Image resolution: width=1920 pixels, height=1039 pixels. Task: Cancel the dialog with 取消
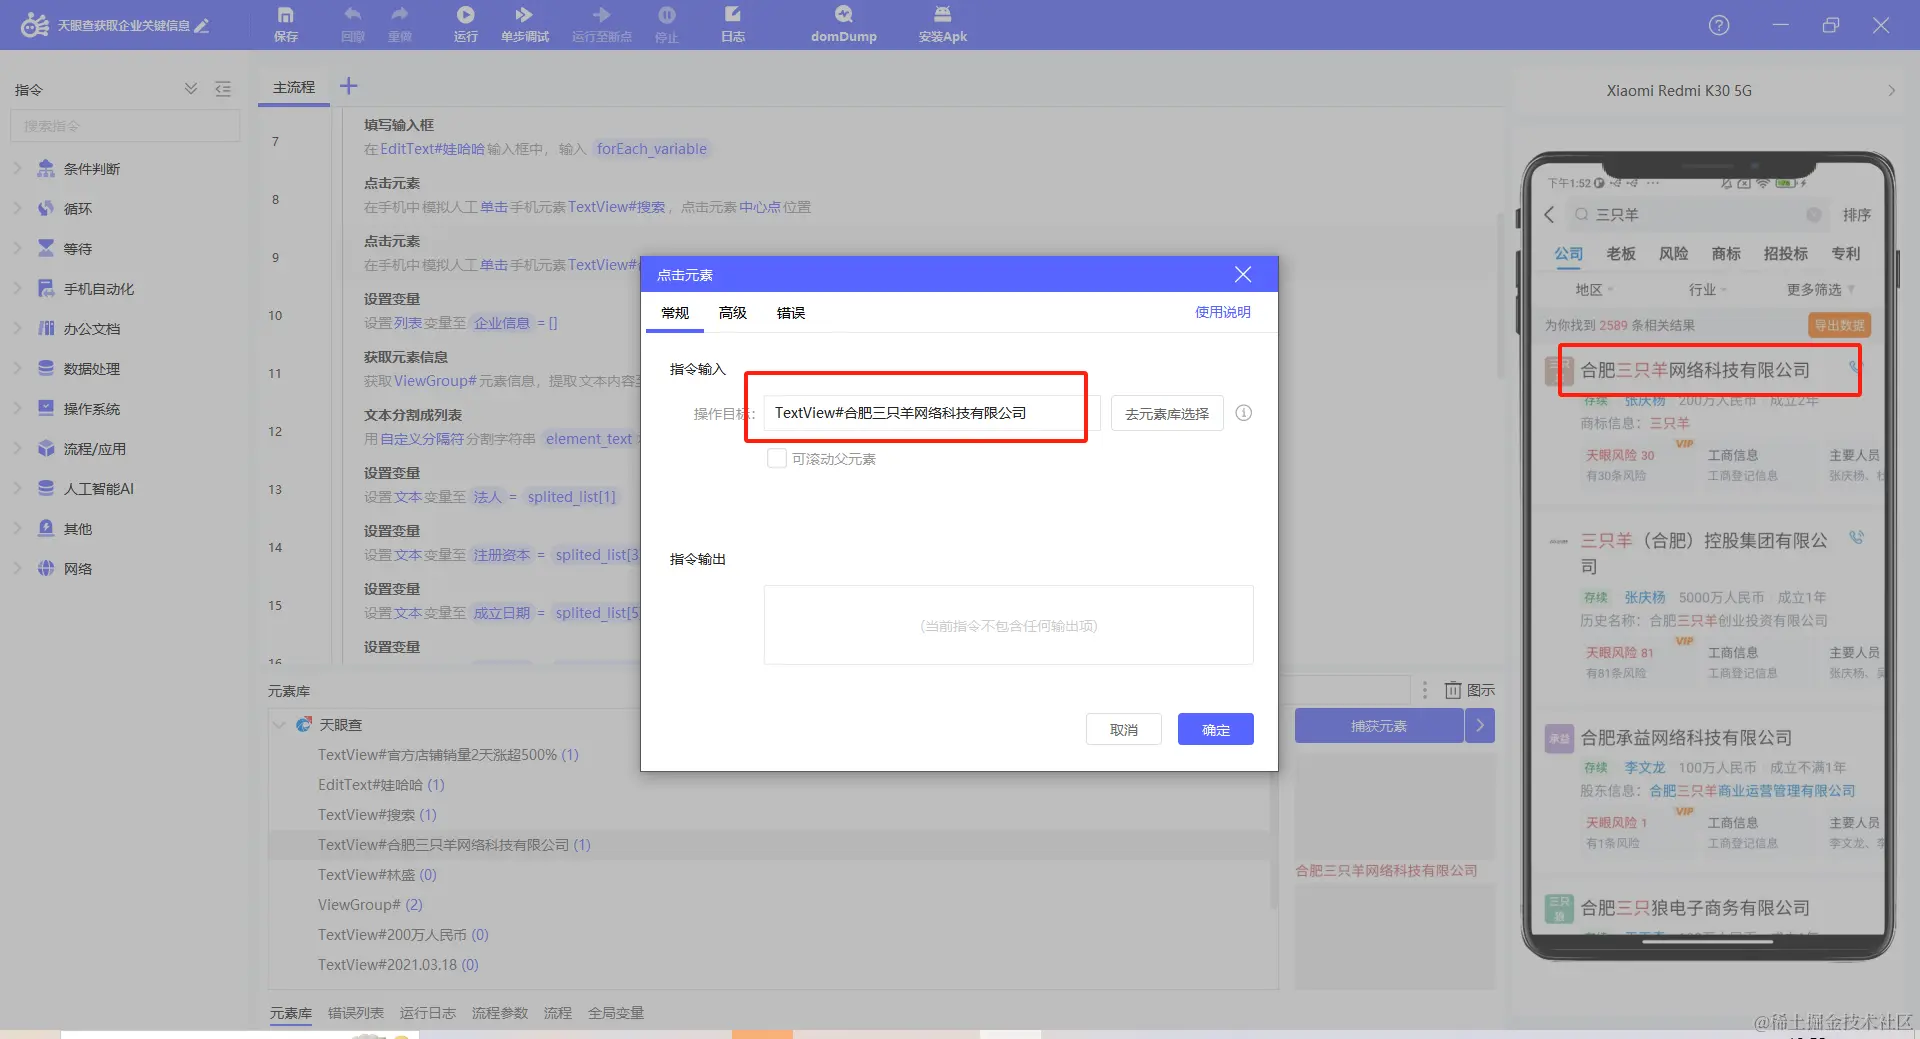pyautogui.click(x=1124, y=730)
